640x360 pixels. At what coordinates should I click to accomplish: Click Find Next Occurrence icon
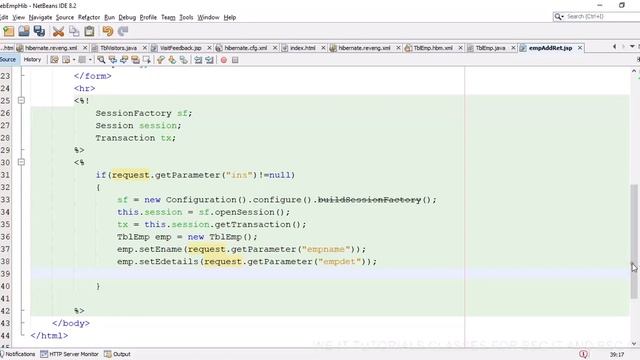124,60
